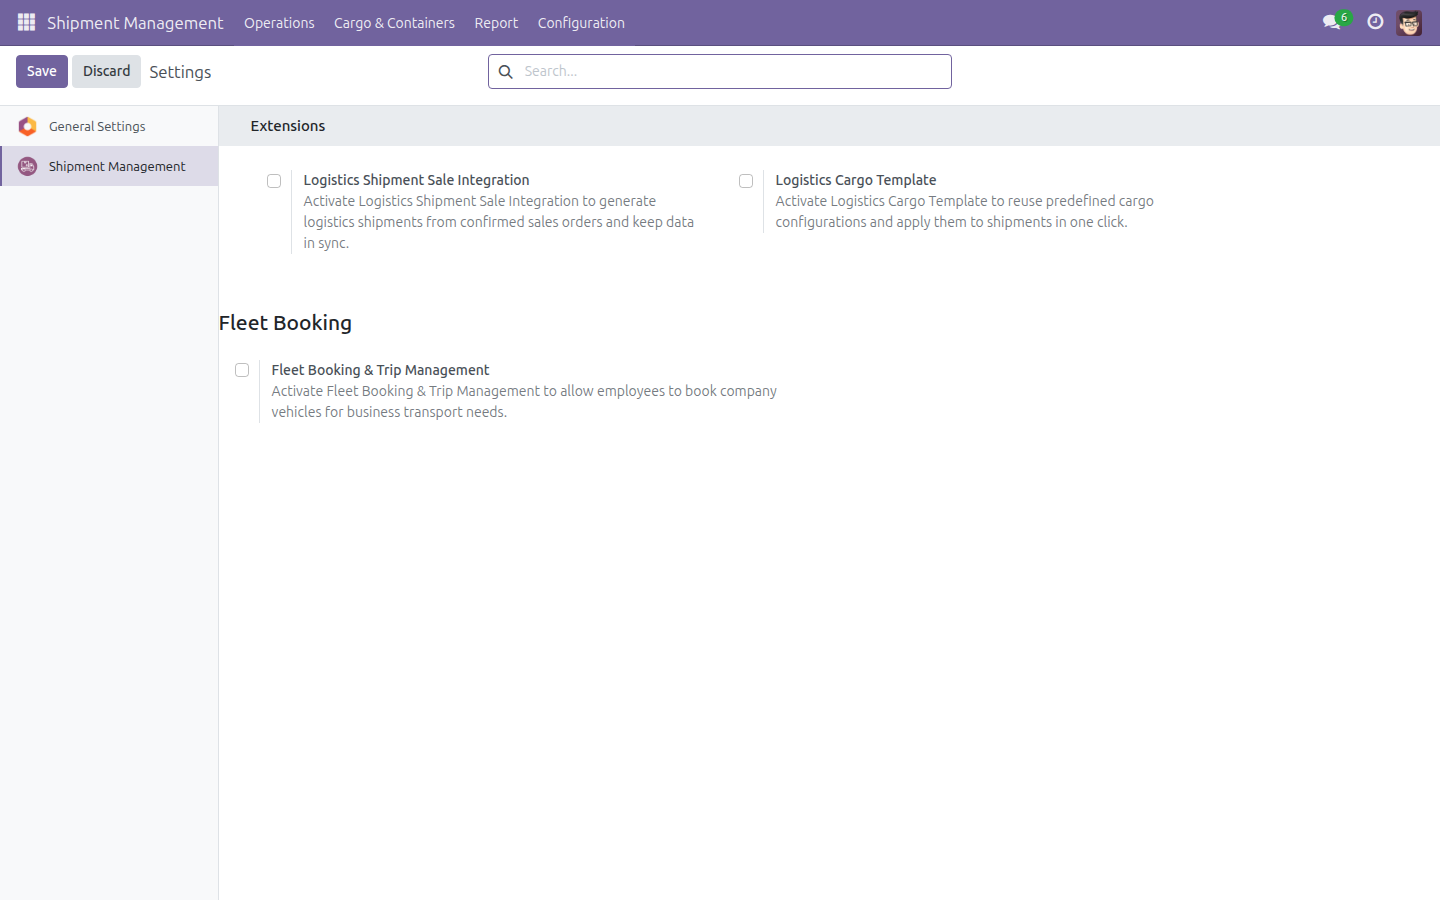Discard the settings changes
Image resolution: width=1440 pixels, height=900 pixels.
pos(106,71)
